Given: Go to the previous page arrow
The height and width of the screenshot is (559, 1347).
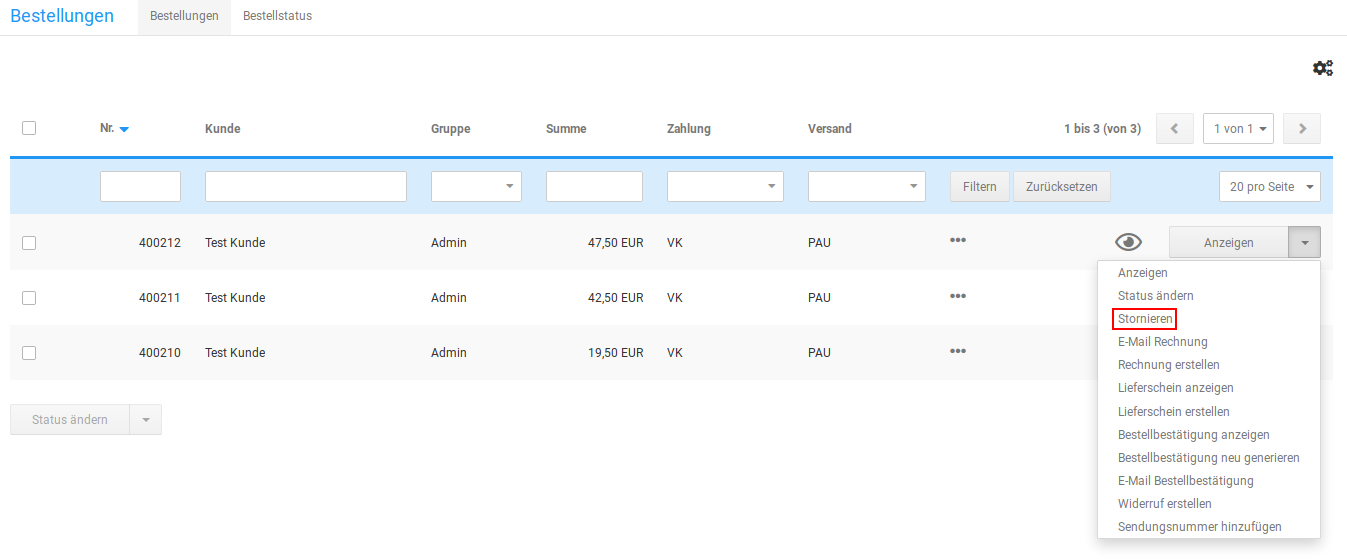Looking at the screenshot, I should (1174, 129).
